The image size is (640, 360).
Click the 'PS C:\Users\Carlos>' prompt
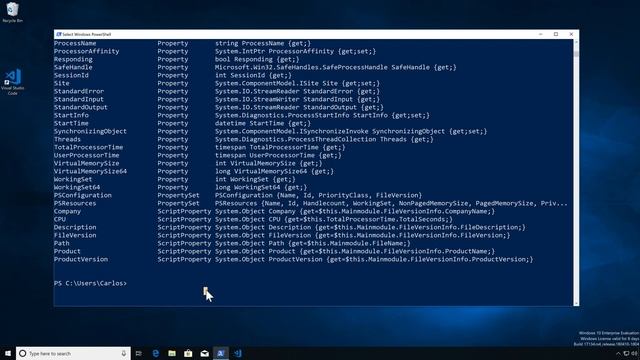tap(90, 283)
